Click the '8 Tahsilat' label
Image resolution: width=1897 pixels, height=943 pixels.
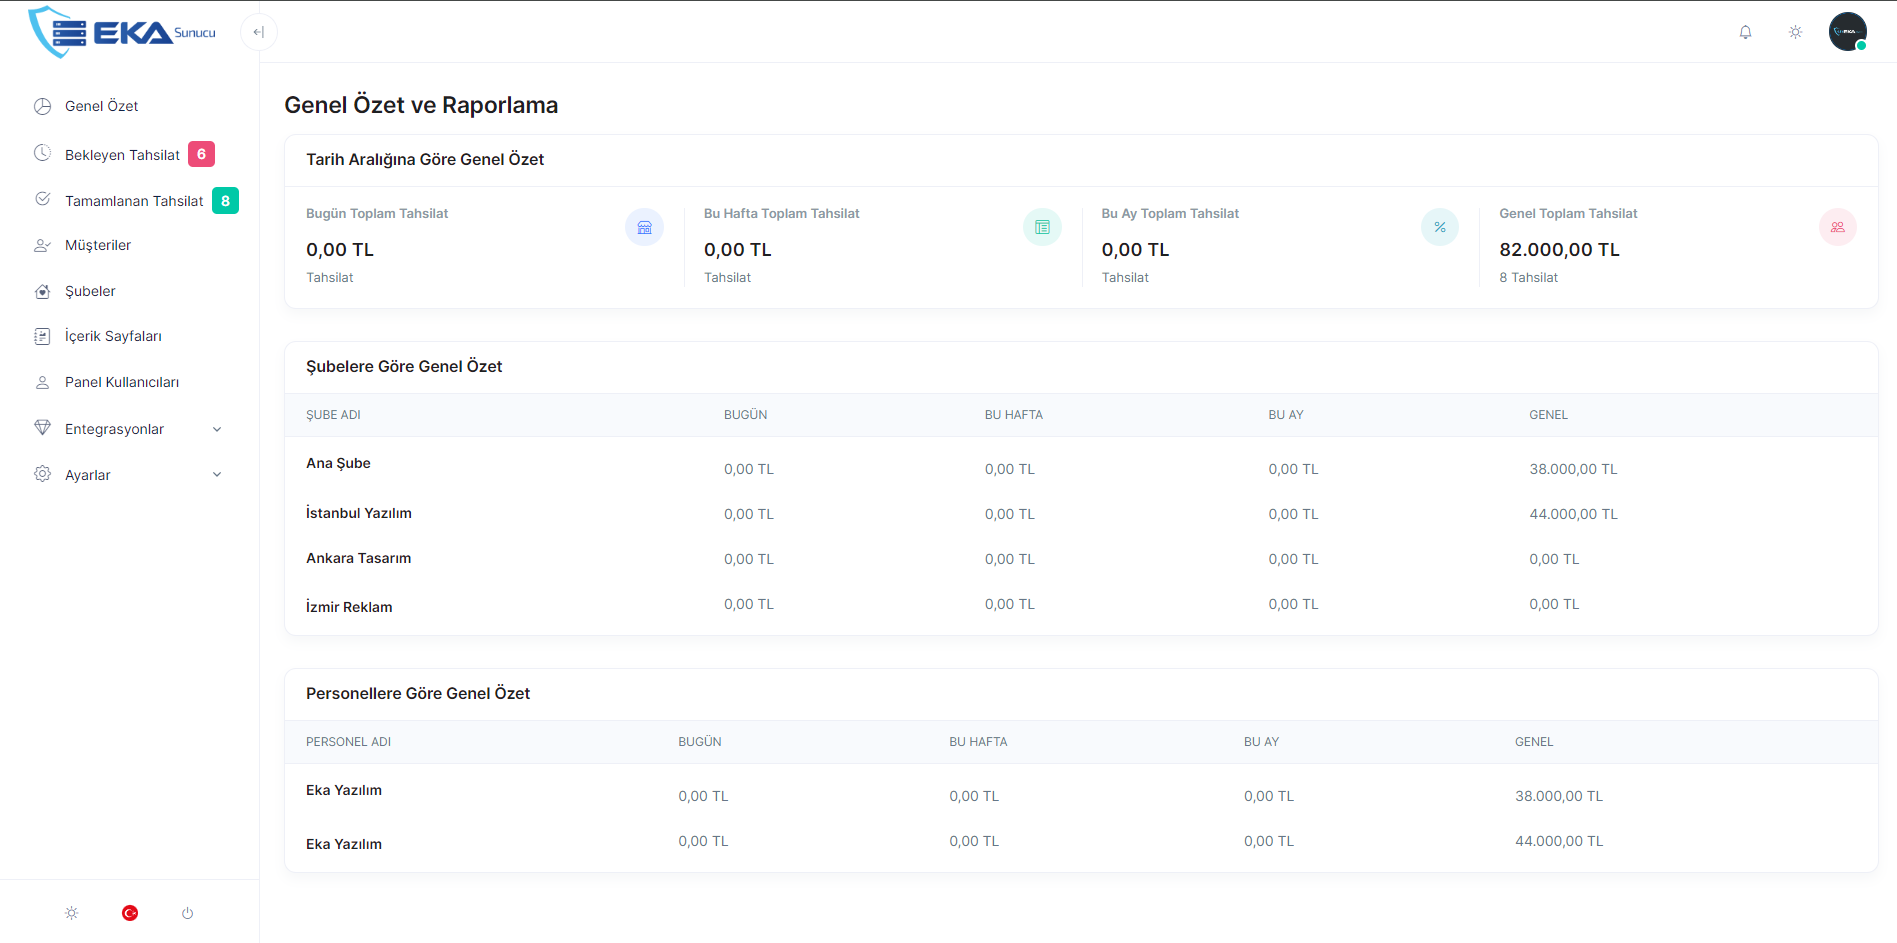(1528, 278)
